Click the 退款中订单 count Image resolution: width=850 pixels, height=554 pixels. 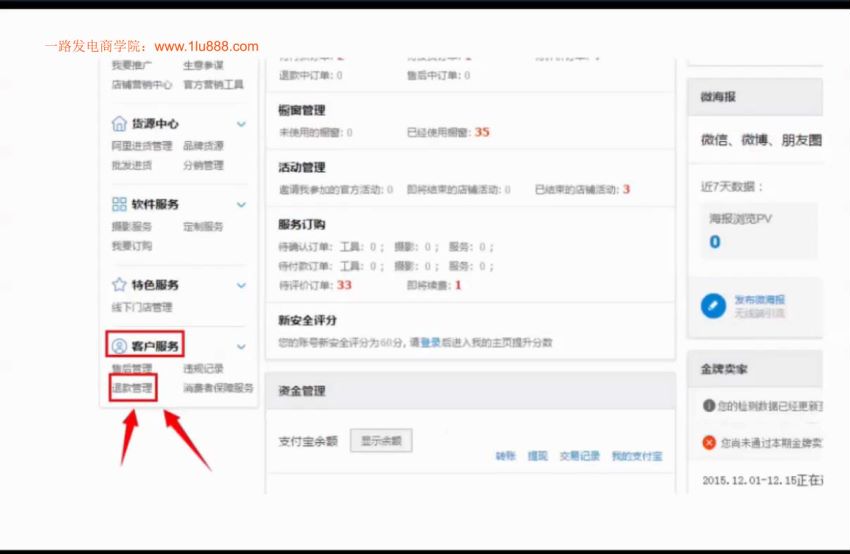(339, 75)
